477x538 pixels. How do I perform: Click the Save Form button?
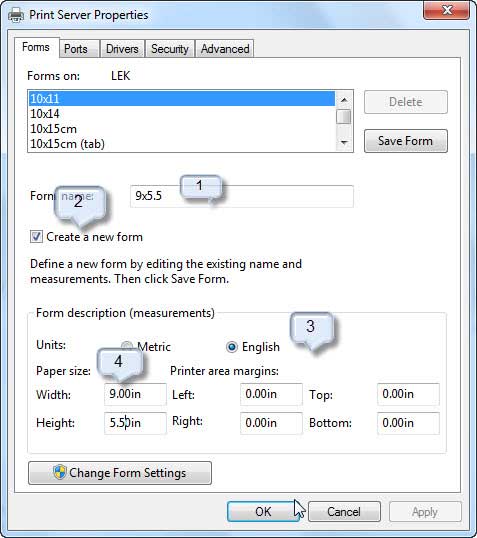[x=406, y=141]
